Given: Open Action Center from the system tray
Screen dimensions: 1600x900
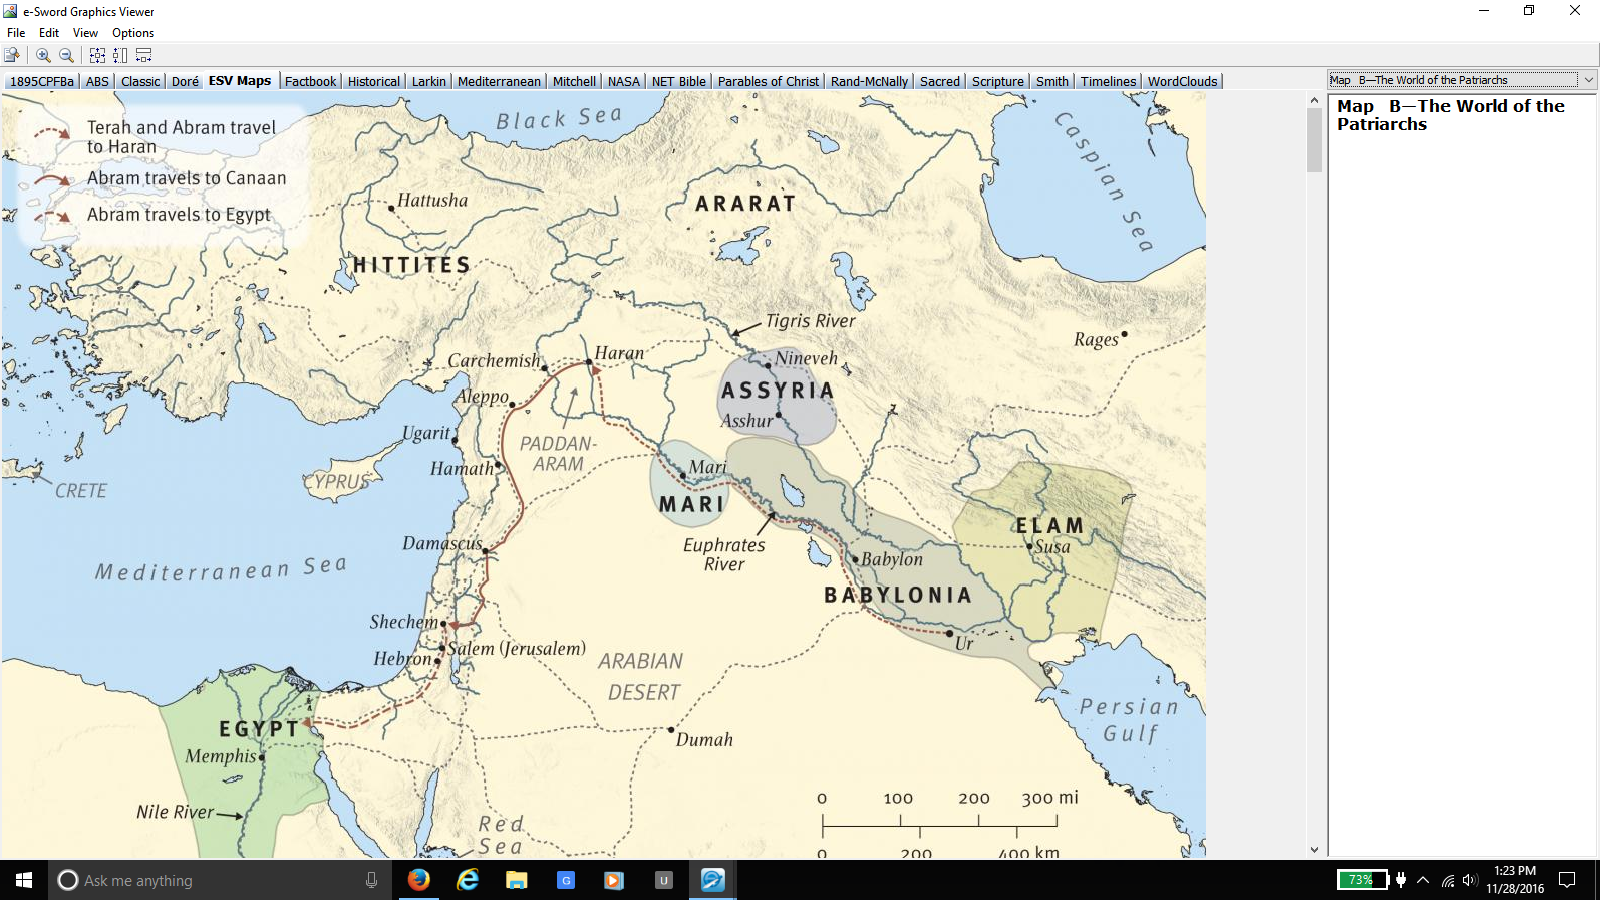Looking at the screenshot, I should click(x=1566, y=880).
